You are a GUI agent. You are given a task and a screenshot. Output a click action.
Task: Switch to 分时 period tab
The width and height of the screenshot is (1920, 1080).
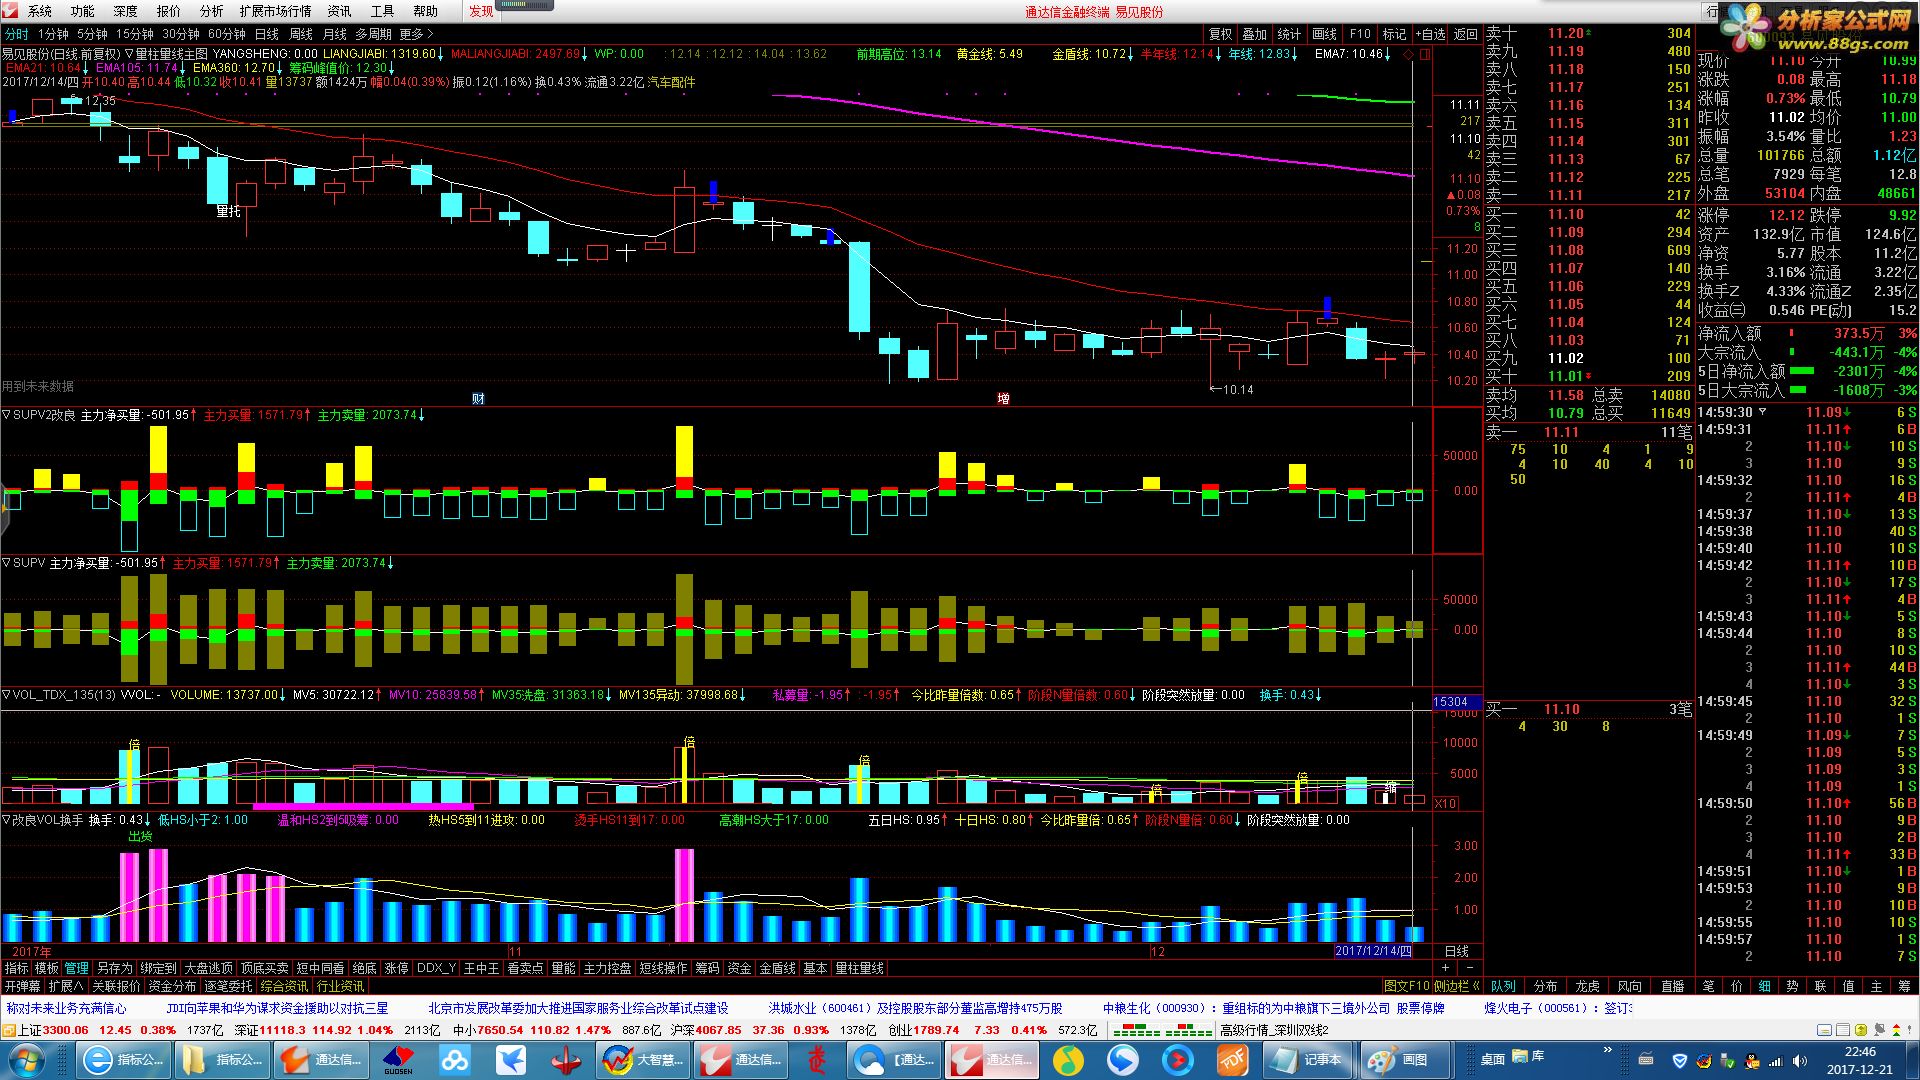(x=17, y=34)
